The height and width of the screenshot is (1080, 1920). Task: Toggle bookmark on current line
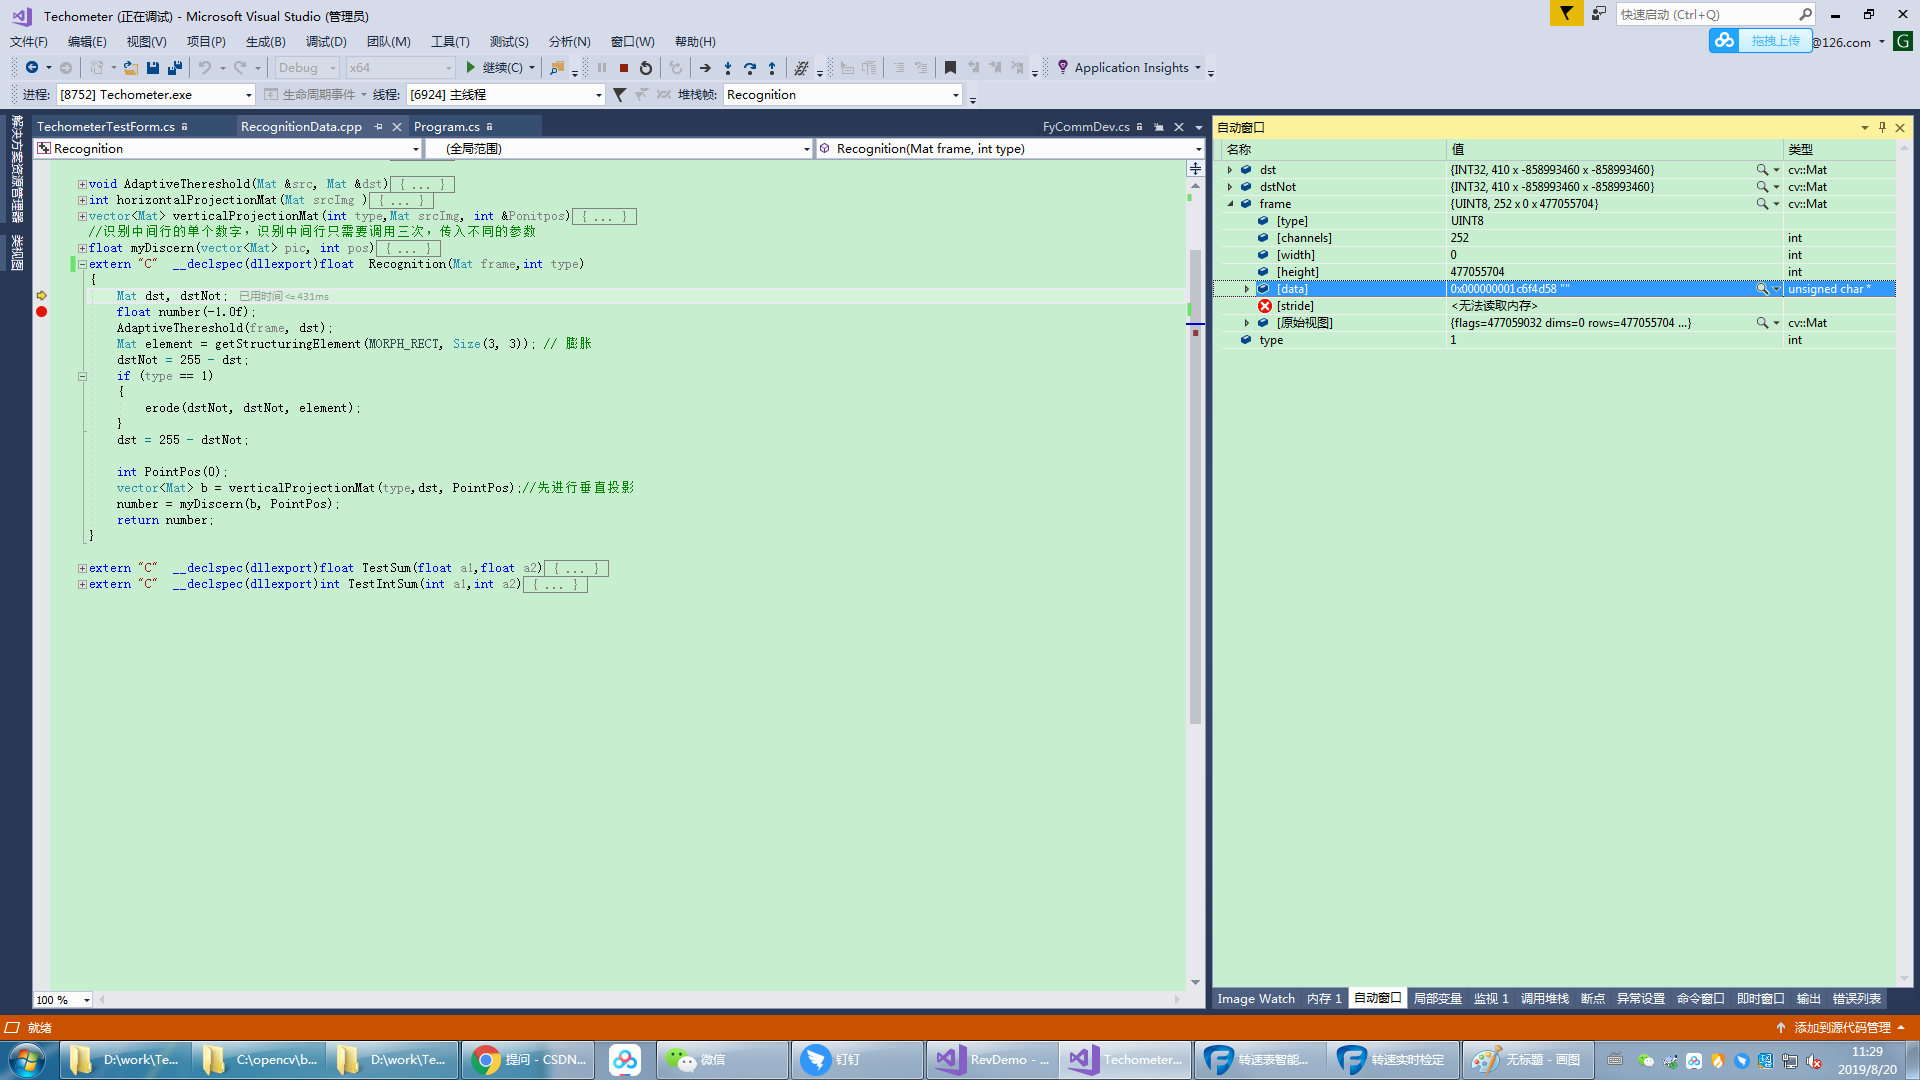(x=950, y=68)
